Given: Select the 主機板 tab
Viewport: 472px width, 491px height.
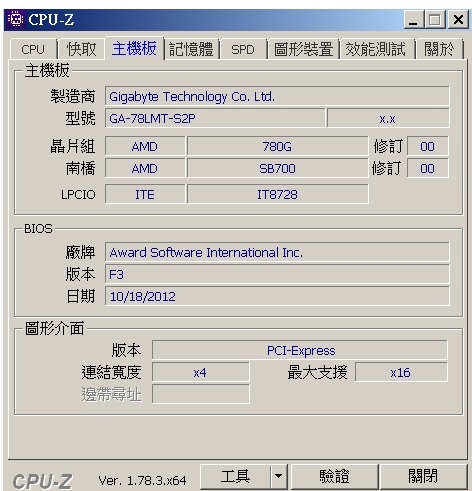Looking at the screenshot, I should point(134,48).
